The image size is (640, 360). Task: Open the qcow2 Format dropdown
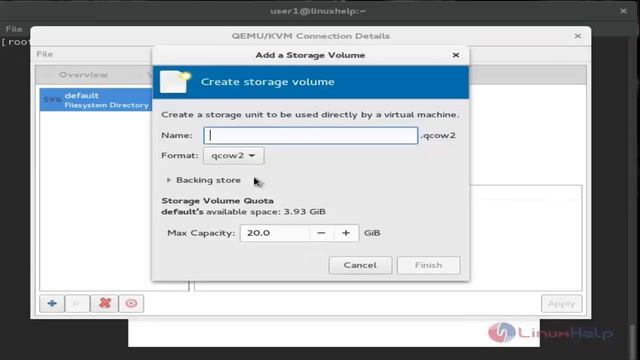(233, 156)
